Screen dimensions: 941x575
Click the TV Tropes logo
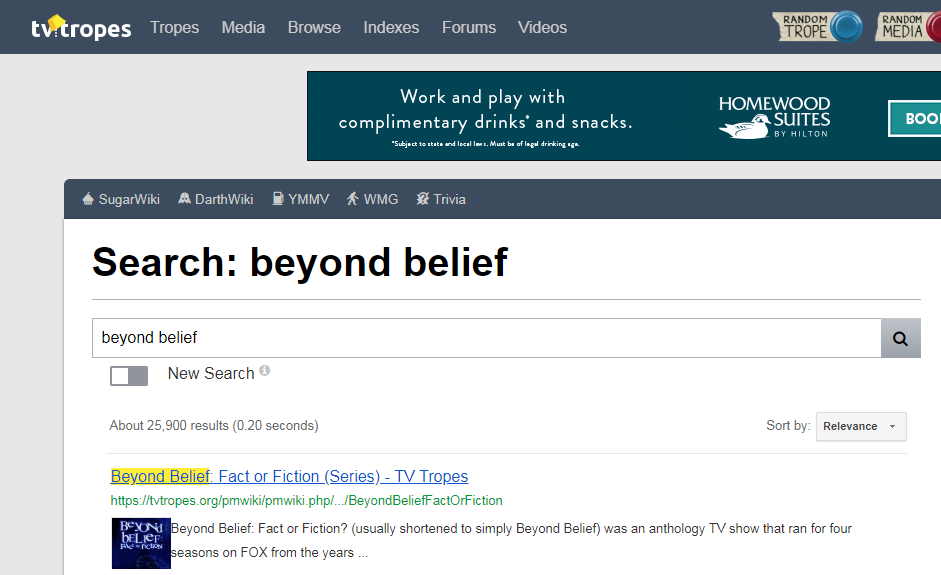tap(81, 28)
